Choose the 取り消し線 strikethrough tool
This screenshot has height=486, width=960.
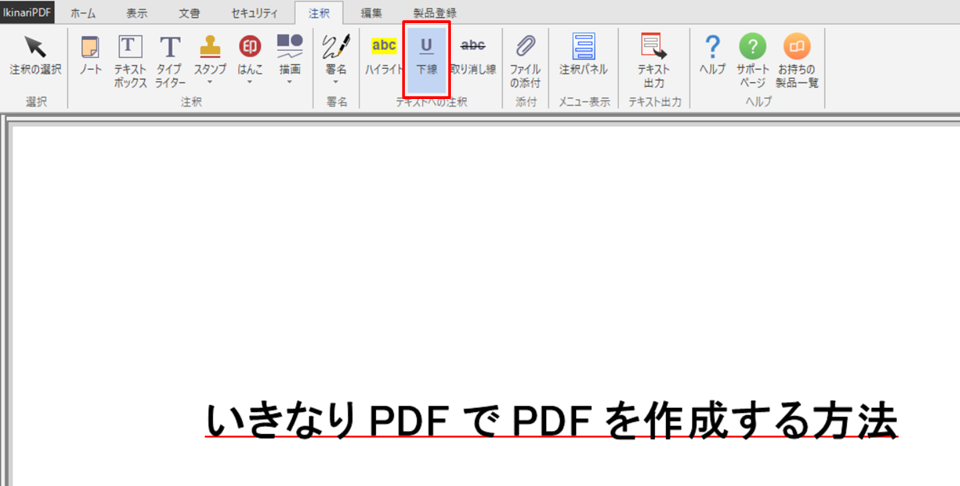point(473,55)
